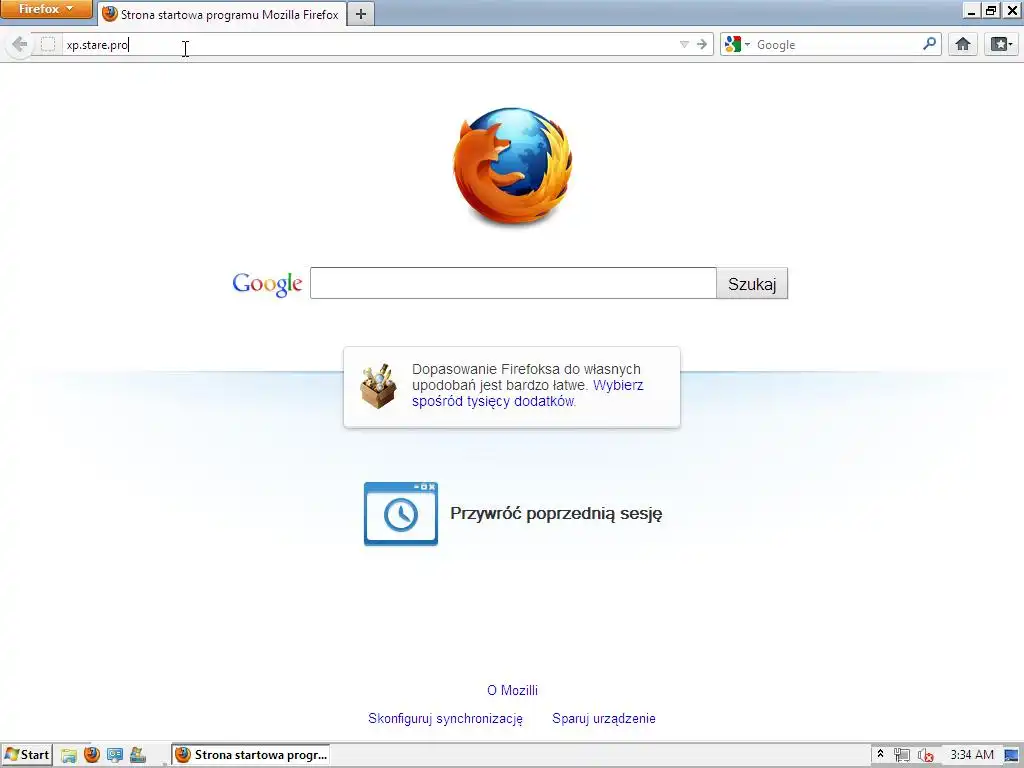1024x768 pixels.
Task: Click the main Google search box
Action: click(x=513, y=283)
